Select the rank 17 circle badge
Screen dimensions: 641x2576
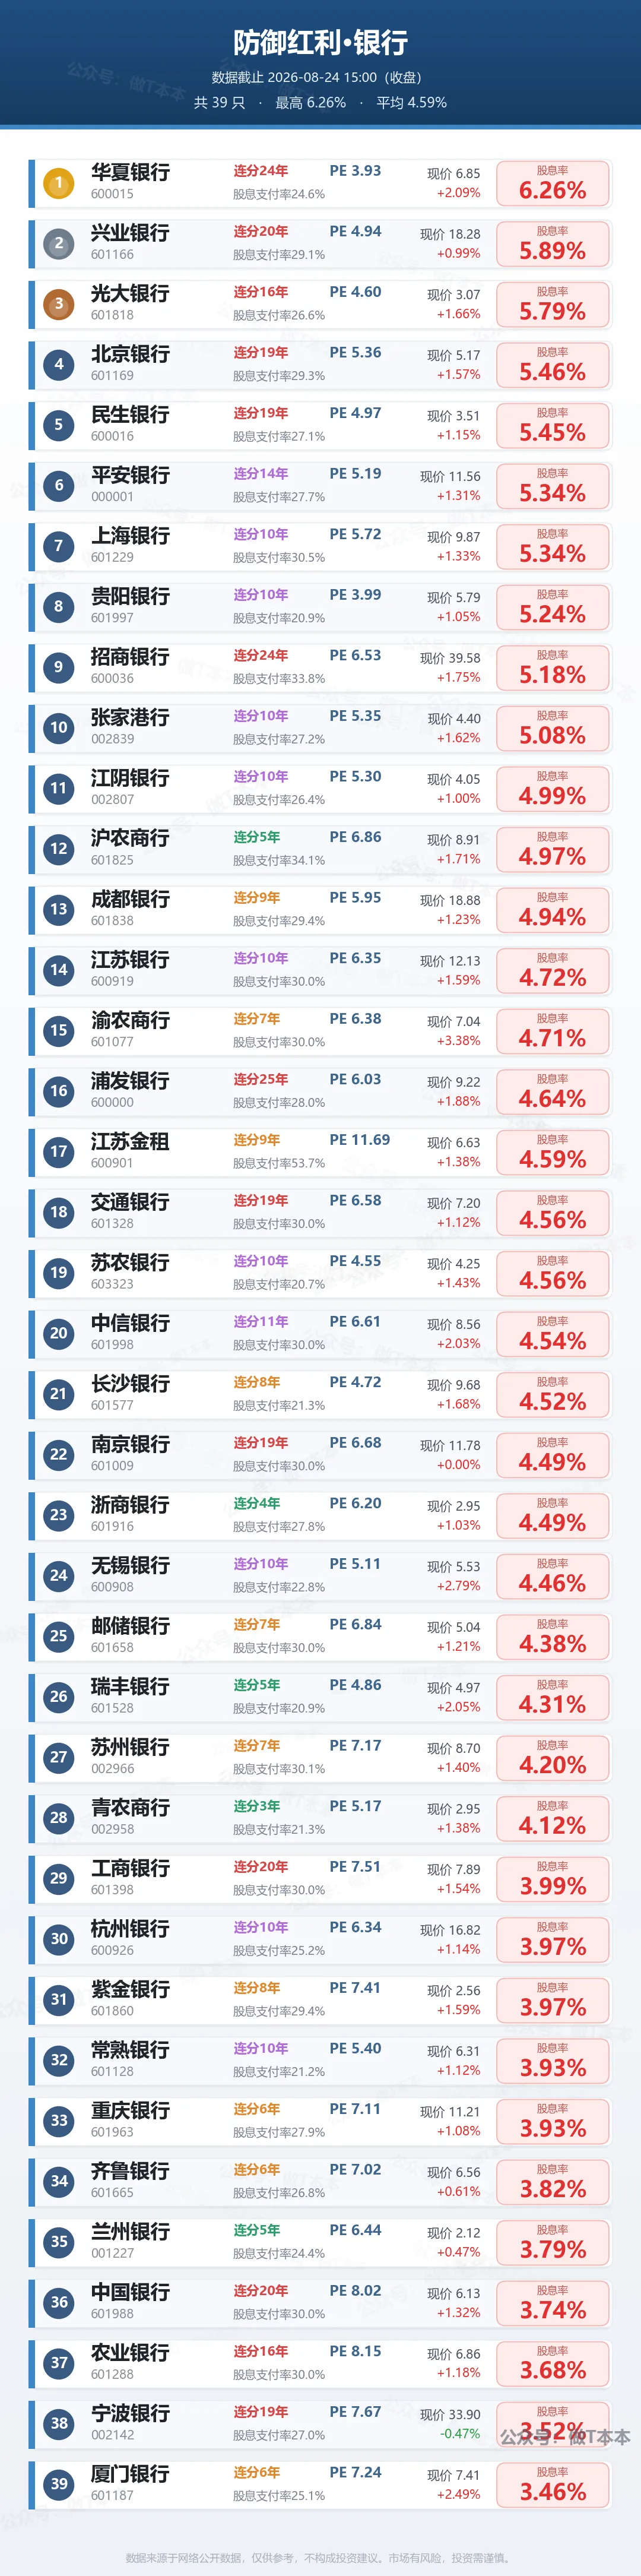(x=59, y=1152)
